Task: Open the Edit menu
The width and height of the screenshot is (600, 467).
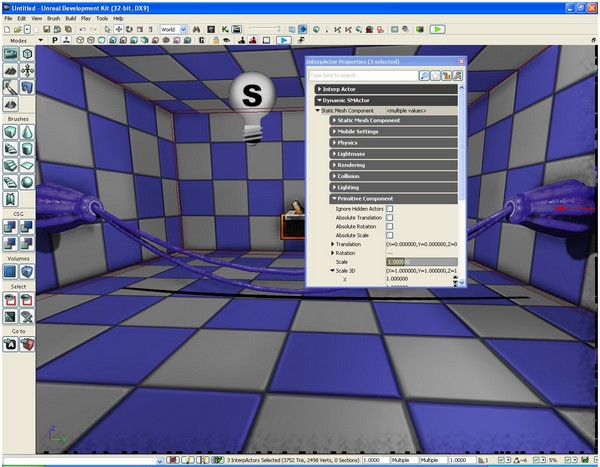Action: 21,18
